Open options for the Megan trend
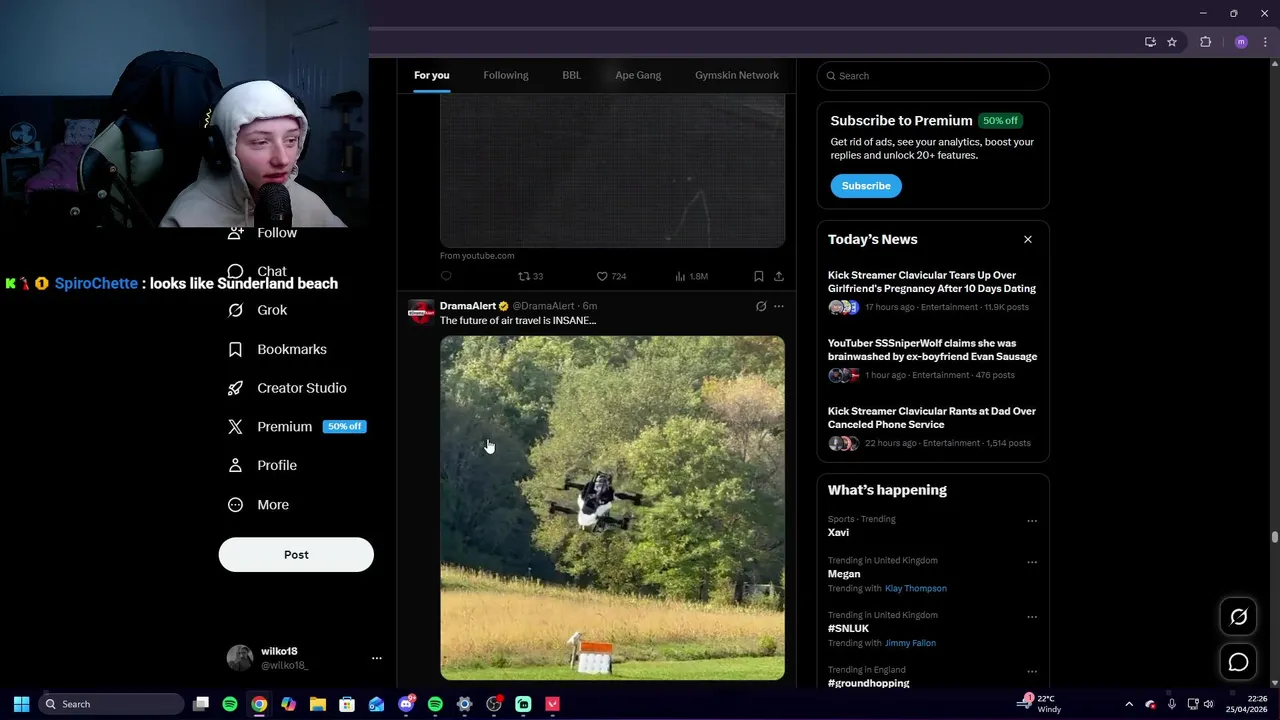The height and width of the screenshot is (720, 1280). tap(1032, 562)
